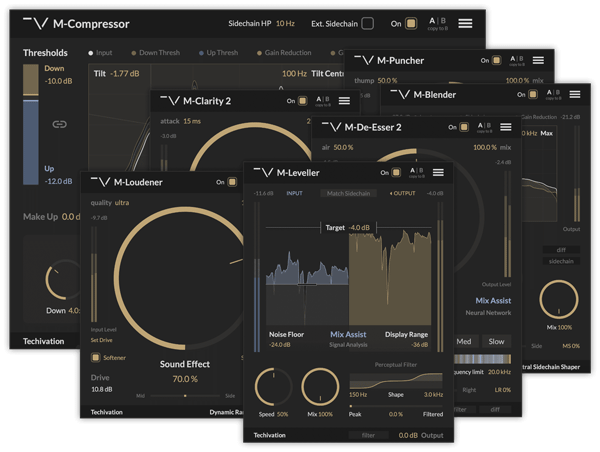
Task: Click the threshold link icon in M-Compressor
Action: pos(59,124)
